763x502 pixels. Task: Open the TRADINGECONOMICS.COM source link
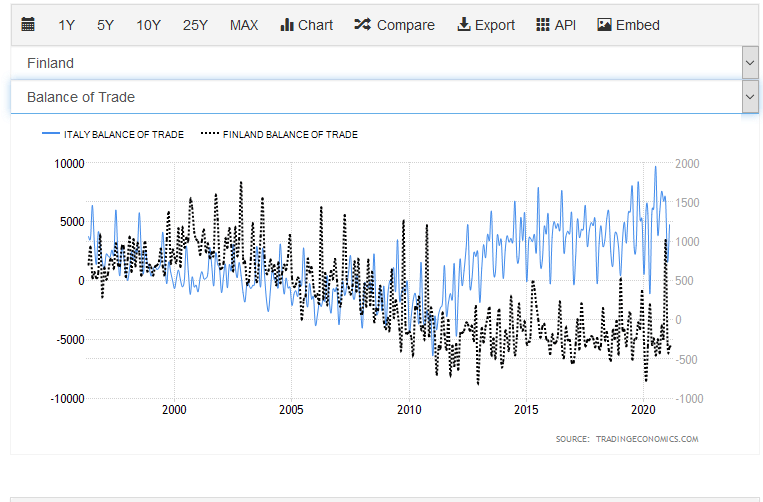647,438
